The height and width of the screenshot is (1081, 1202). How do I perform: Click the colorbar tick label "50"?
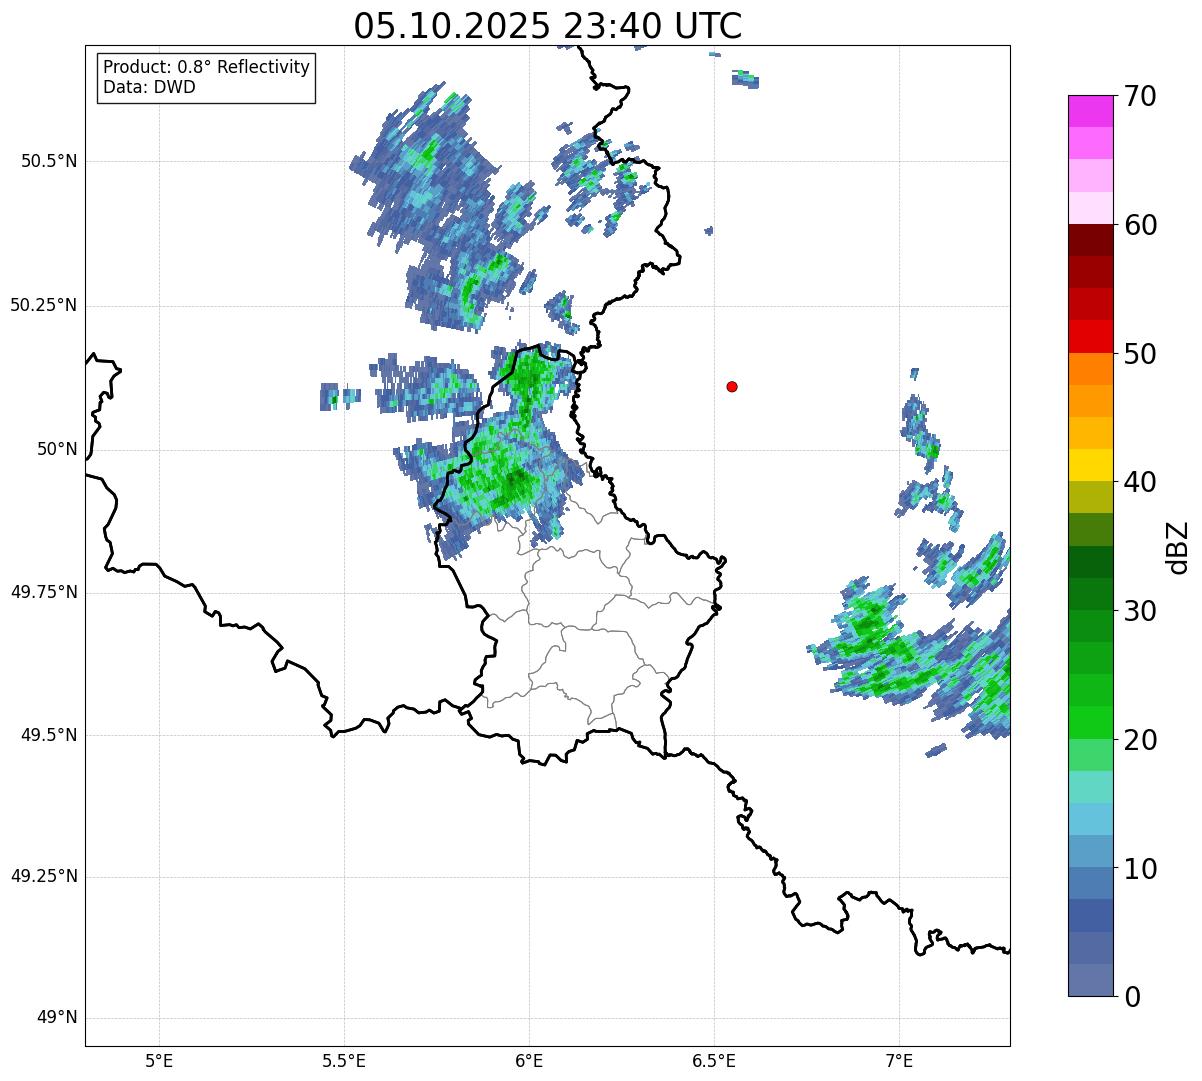[x=1140, y=354]
